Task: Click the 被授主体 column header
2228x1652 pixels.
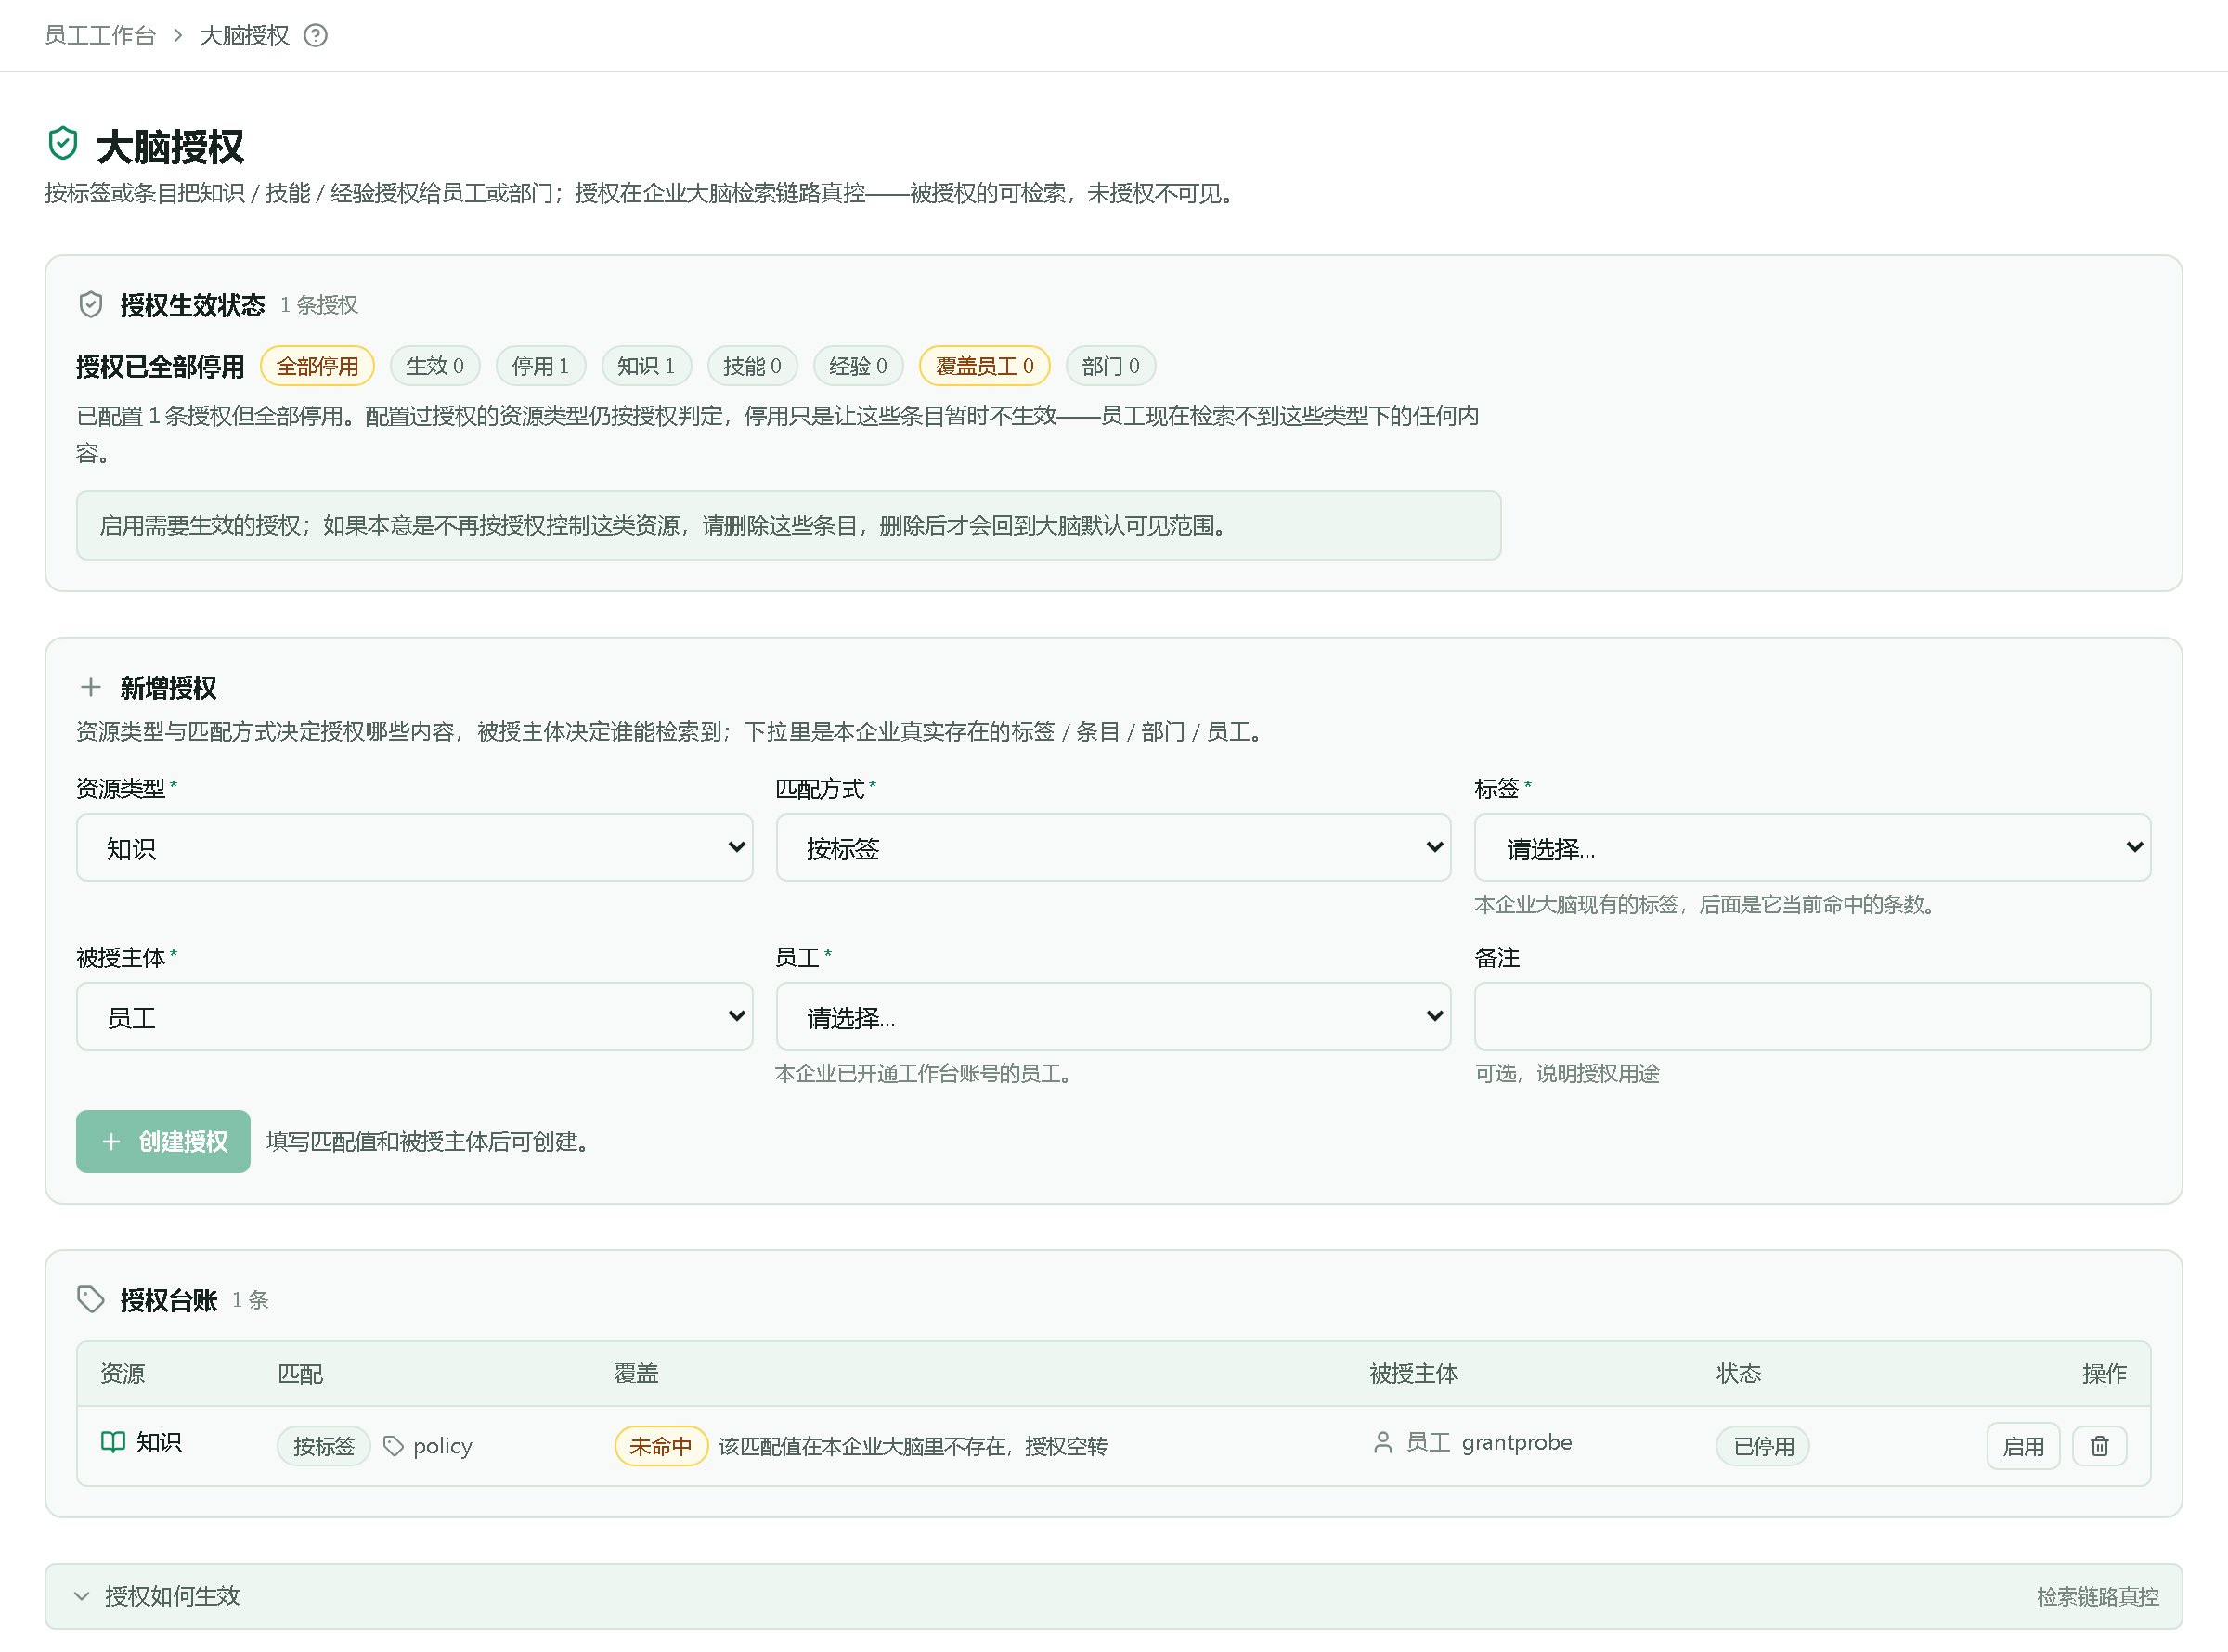Action: 1413,1373
